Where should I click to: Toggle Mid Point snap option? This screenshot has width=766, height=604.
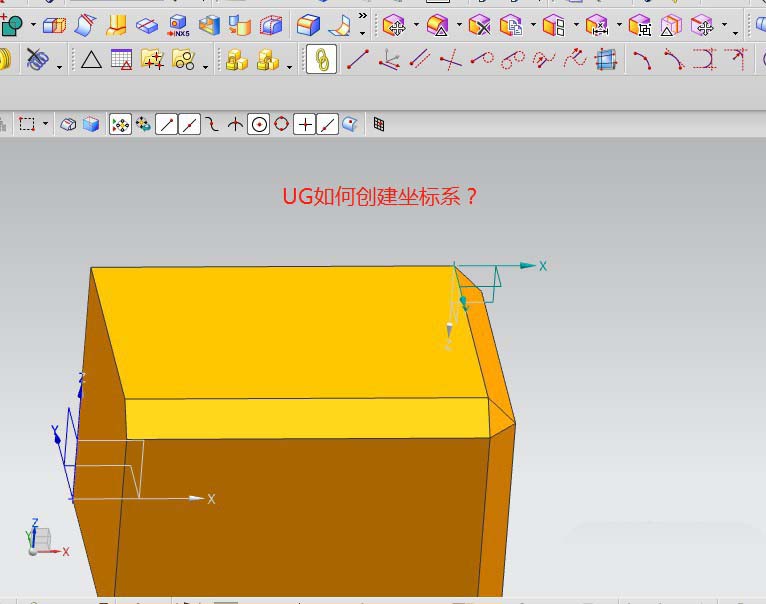(x=190, y=124)
